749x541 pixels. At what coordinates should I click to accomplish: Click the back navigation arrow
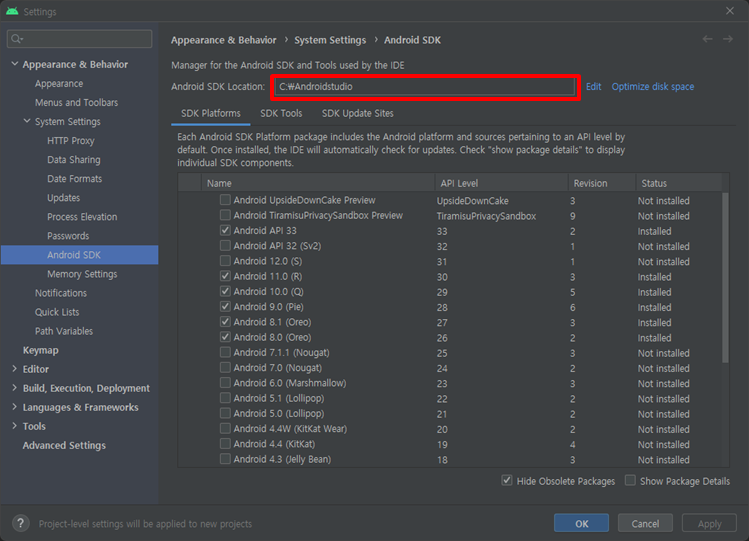point(707,39)
